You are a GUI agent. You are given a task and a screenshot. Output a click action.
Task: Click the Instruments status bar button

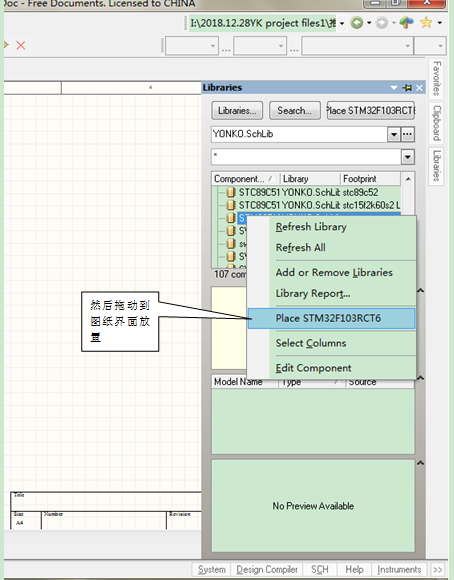pyautogui.click(x=399, y=569)
